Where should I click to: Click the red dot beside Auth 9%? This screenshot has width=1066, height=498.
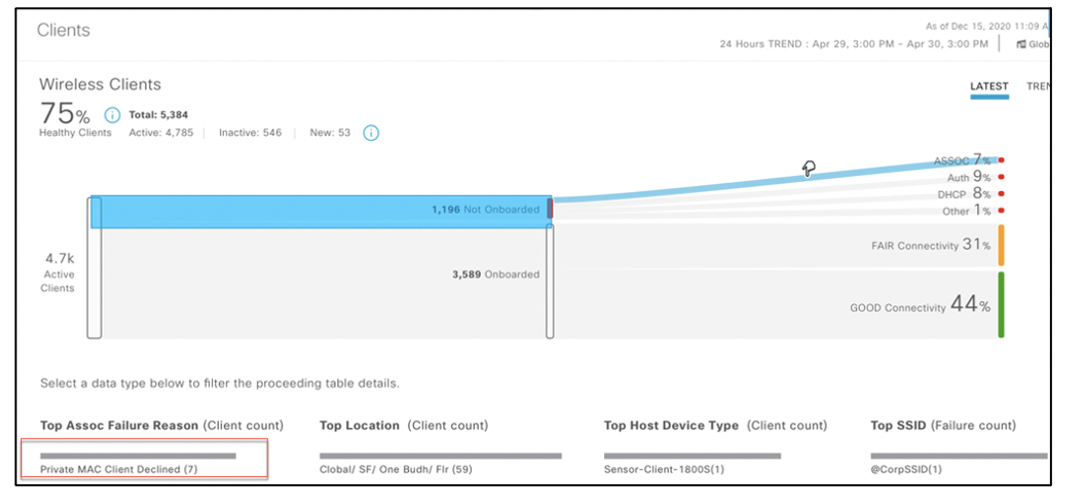(1001, 177)
